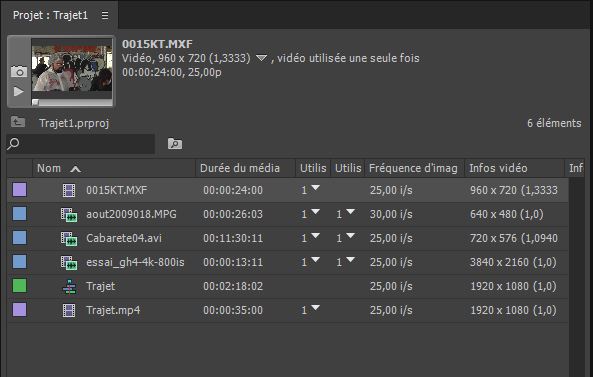Click the Trajet.mp4 film strip icon
The image size is (593, 377).
[x=69, y=310]
